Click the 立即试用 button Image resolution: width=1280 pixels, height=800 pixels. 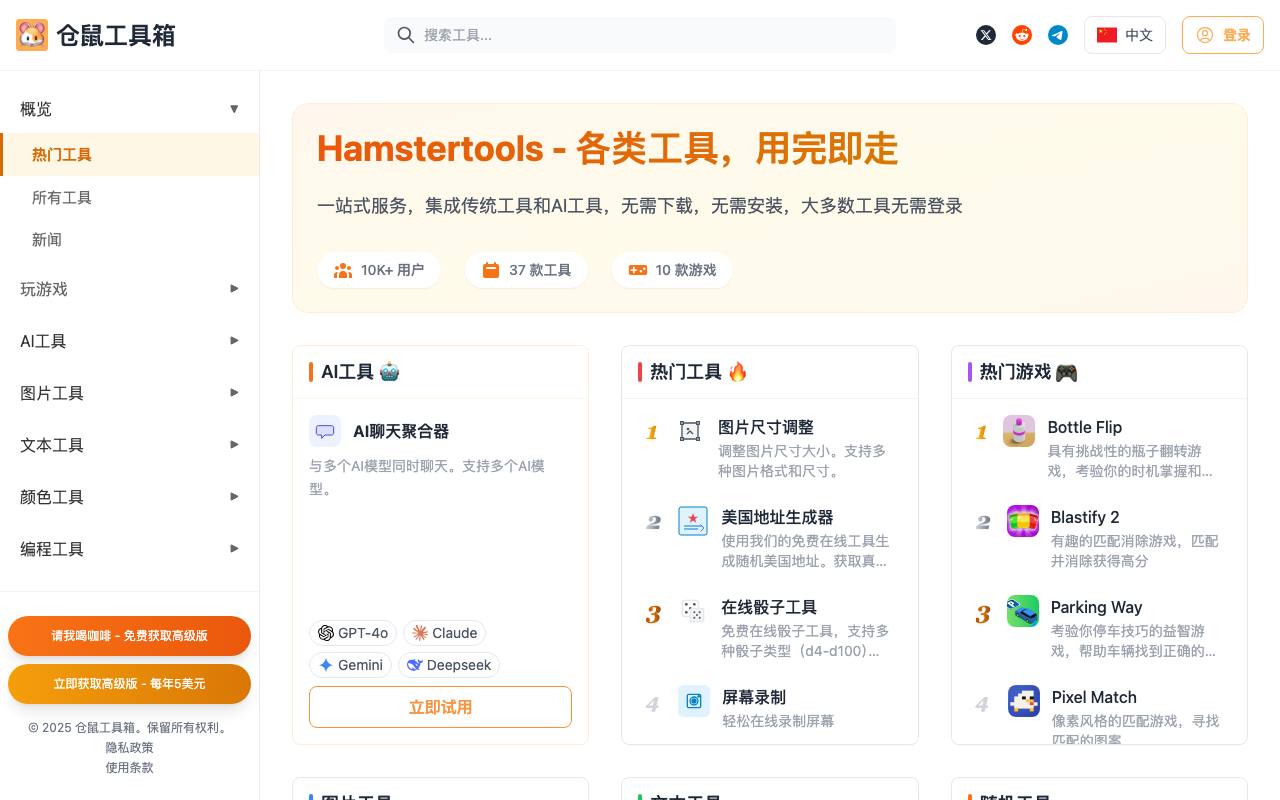(440, 707)
